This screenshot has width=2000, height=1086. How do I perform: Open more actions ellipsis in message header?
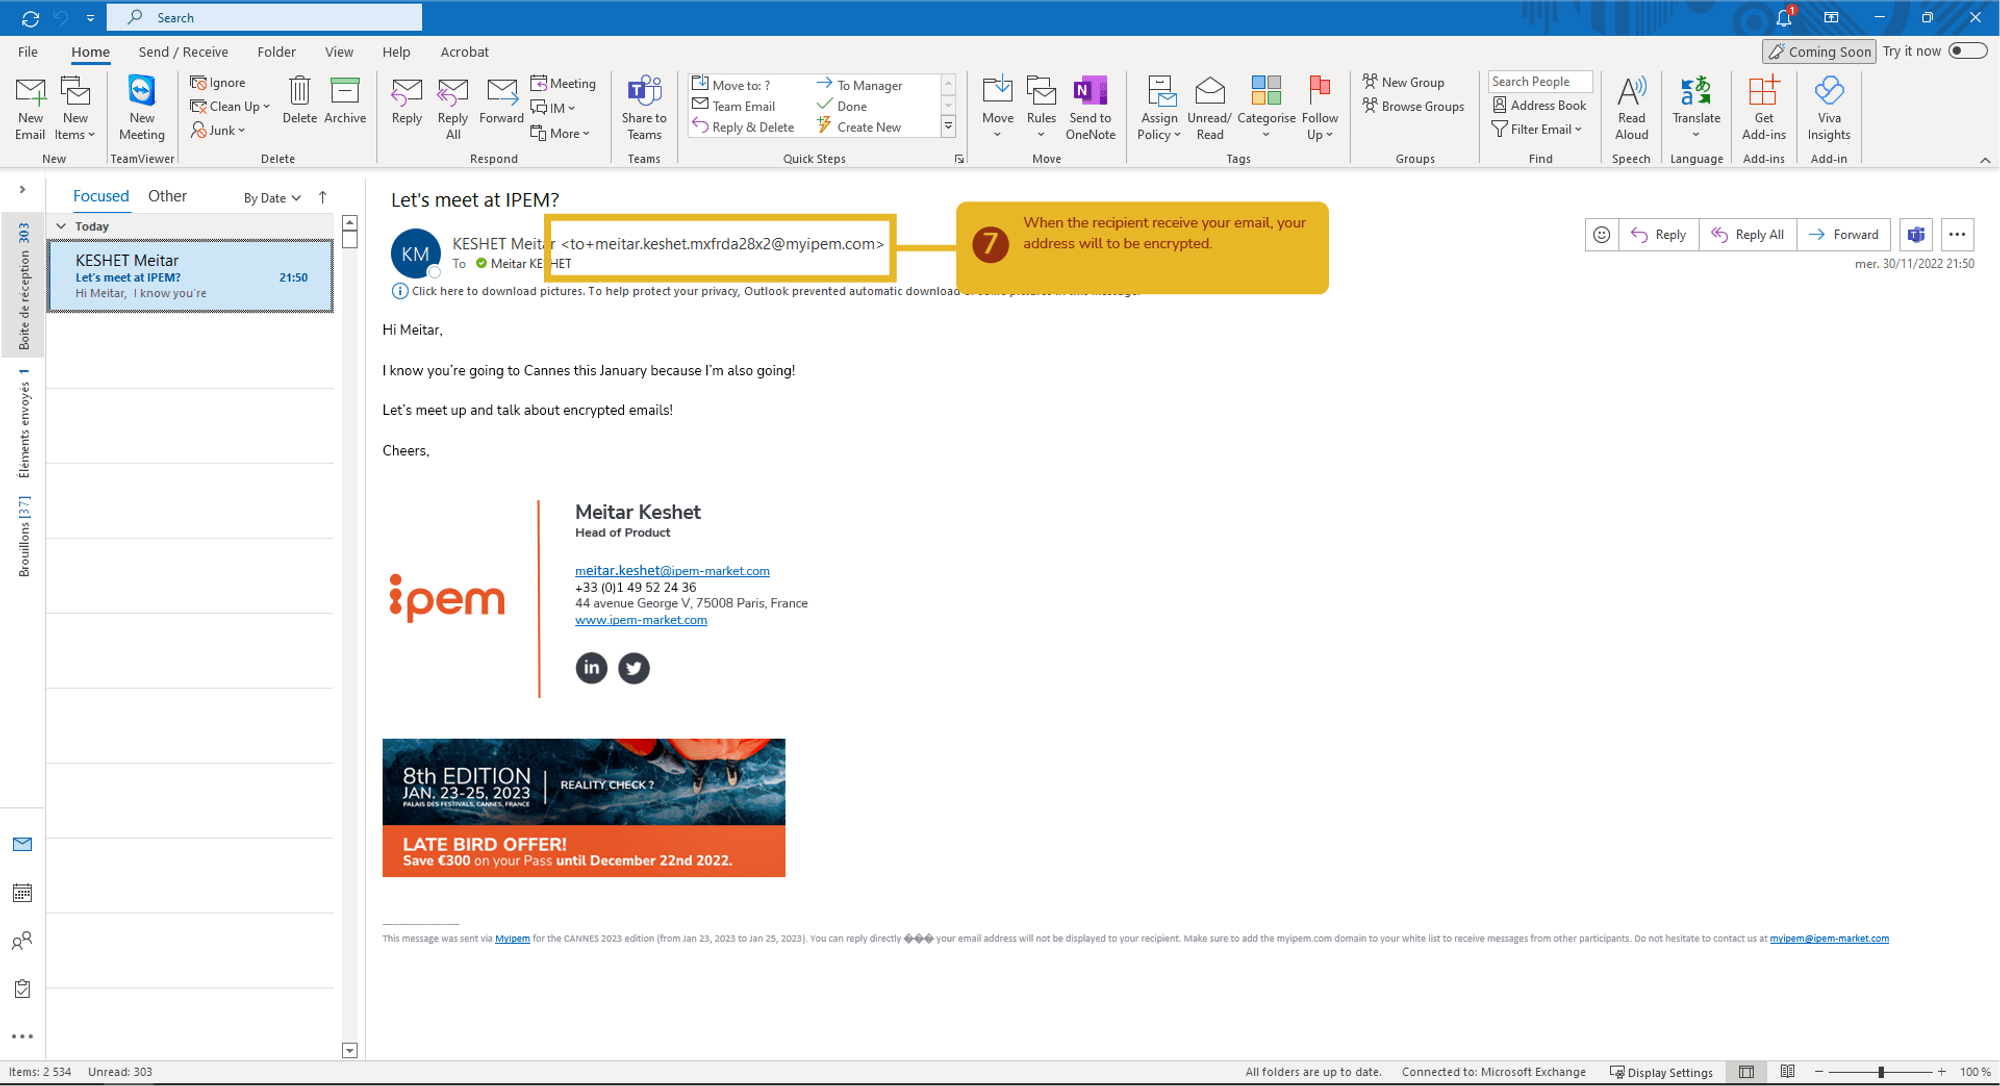1957,235
